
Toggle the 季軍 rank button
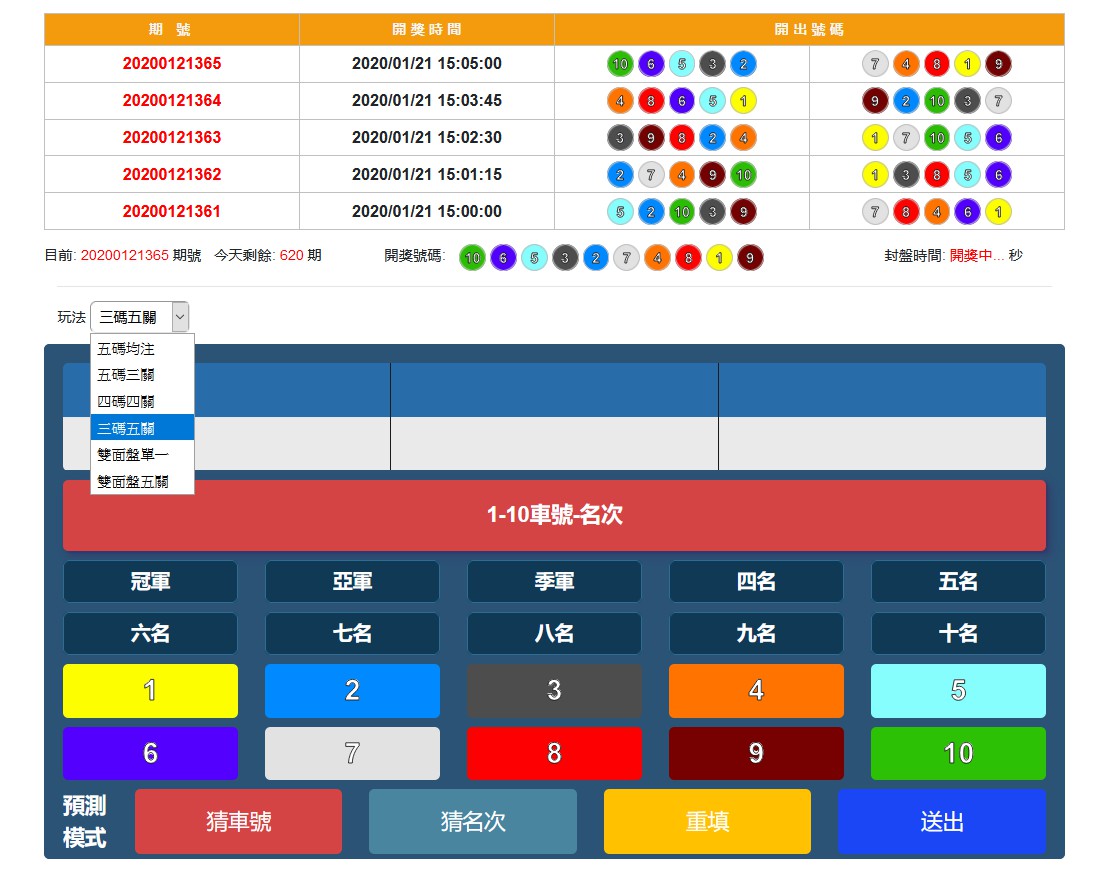pos(554,582)
